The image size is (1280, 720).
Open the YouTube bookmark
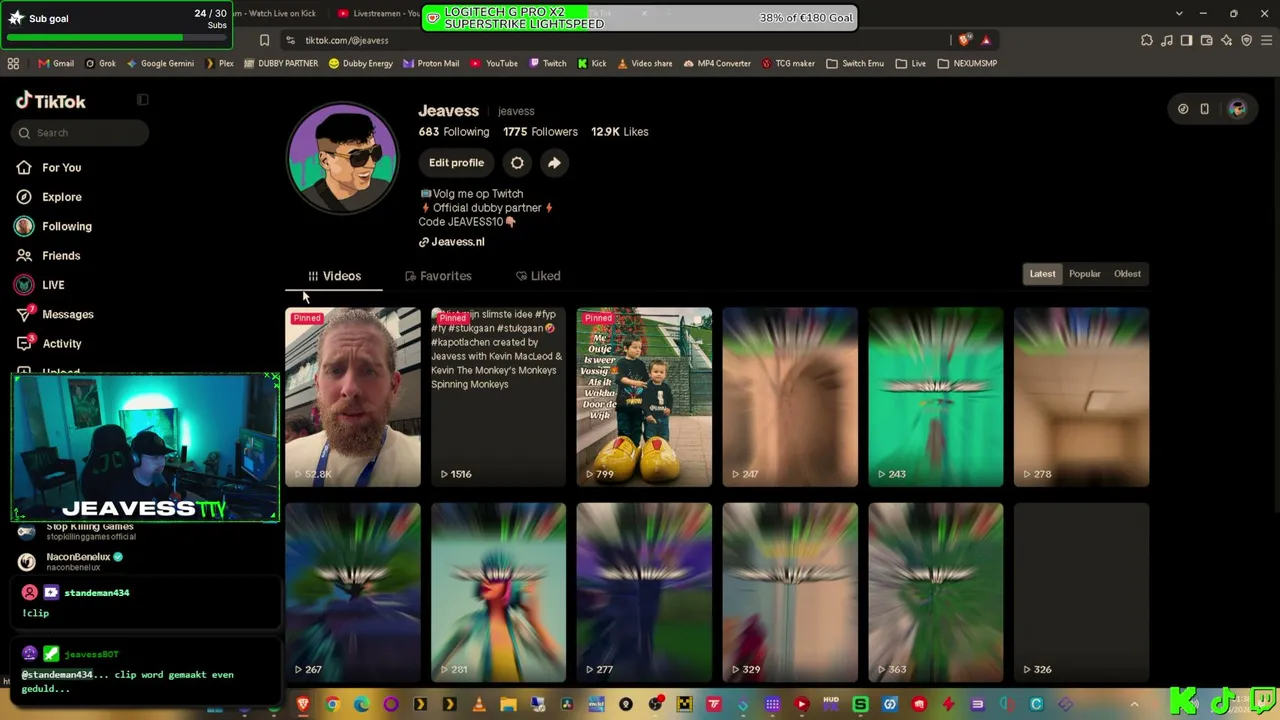[x=494, y=63]
